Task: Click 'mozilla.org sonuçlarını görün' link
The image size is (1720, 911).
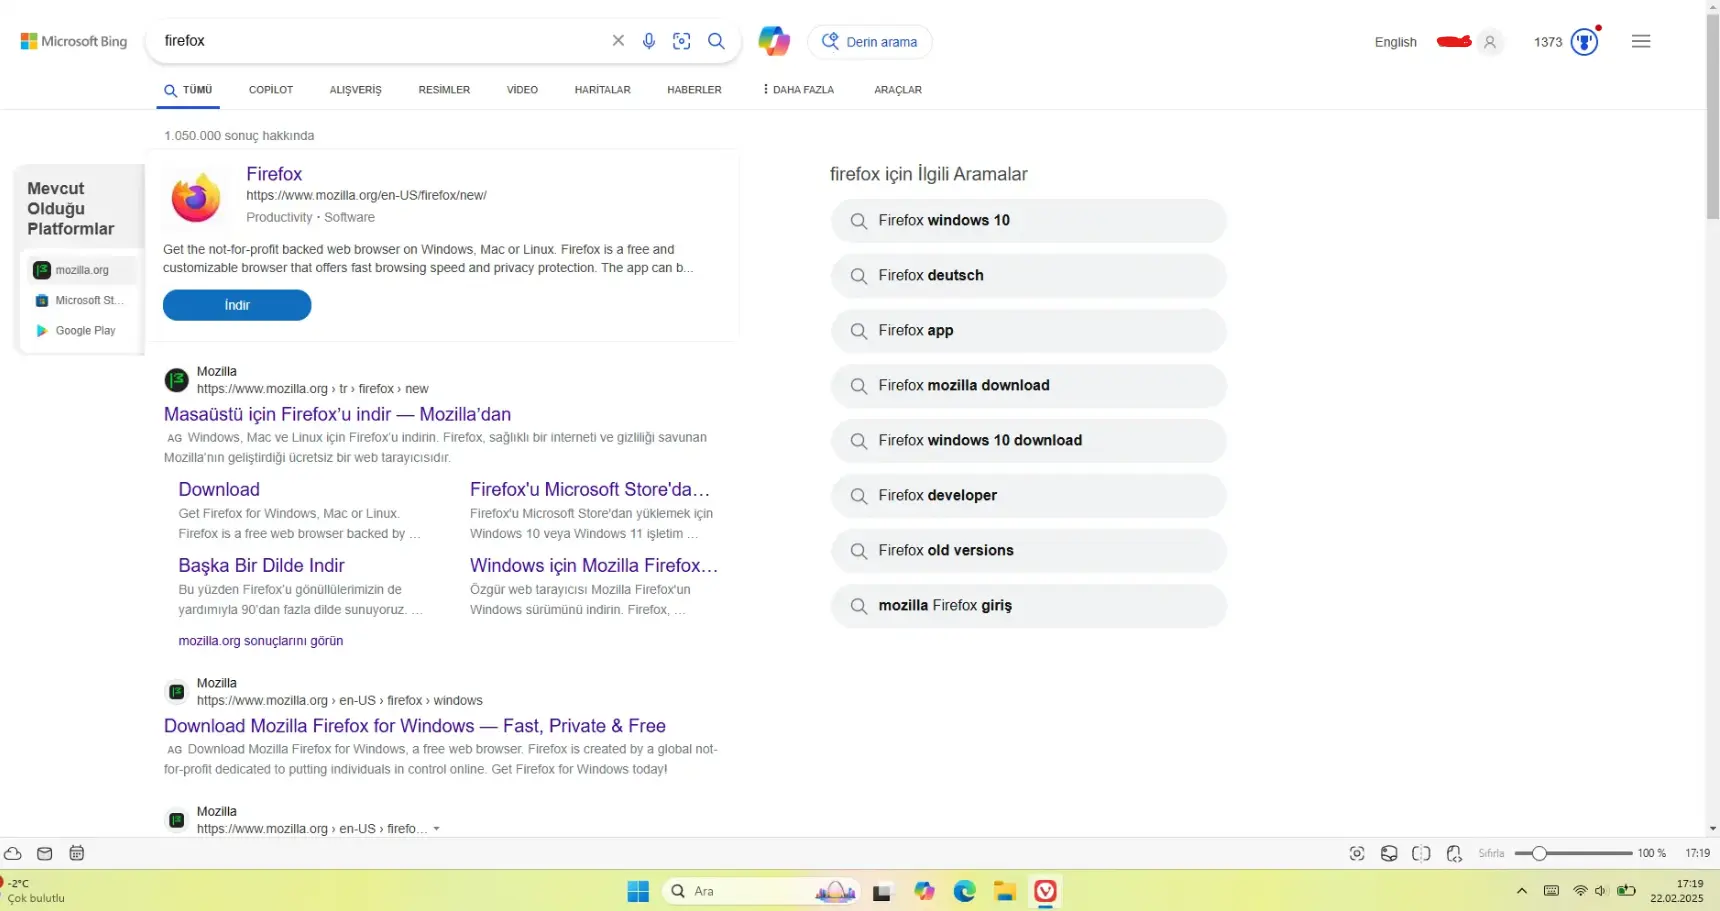Action: 261,641
